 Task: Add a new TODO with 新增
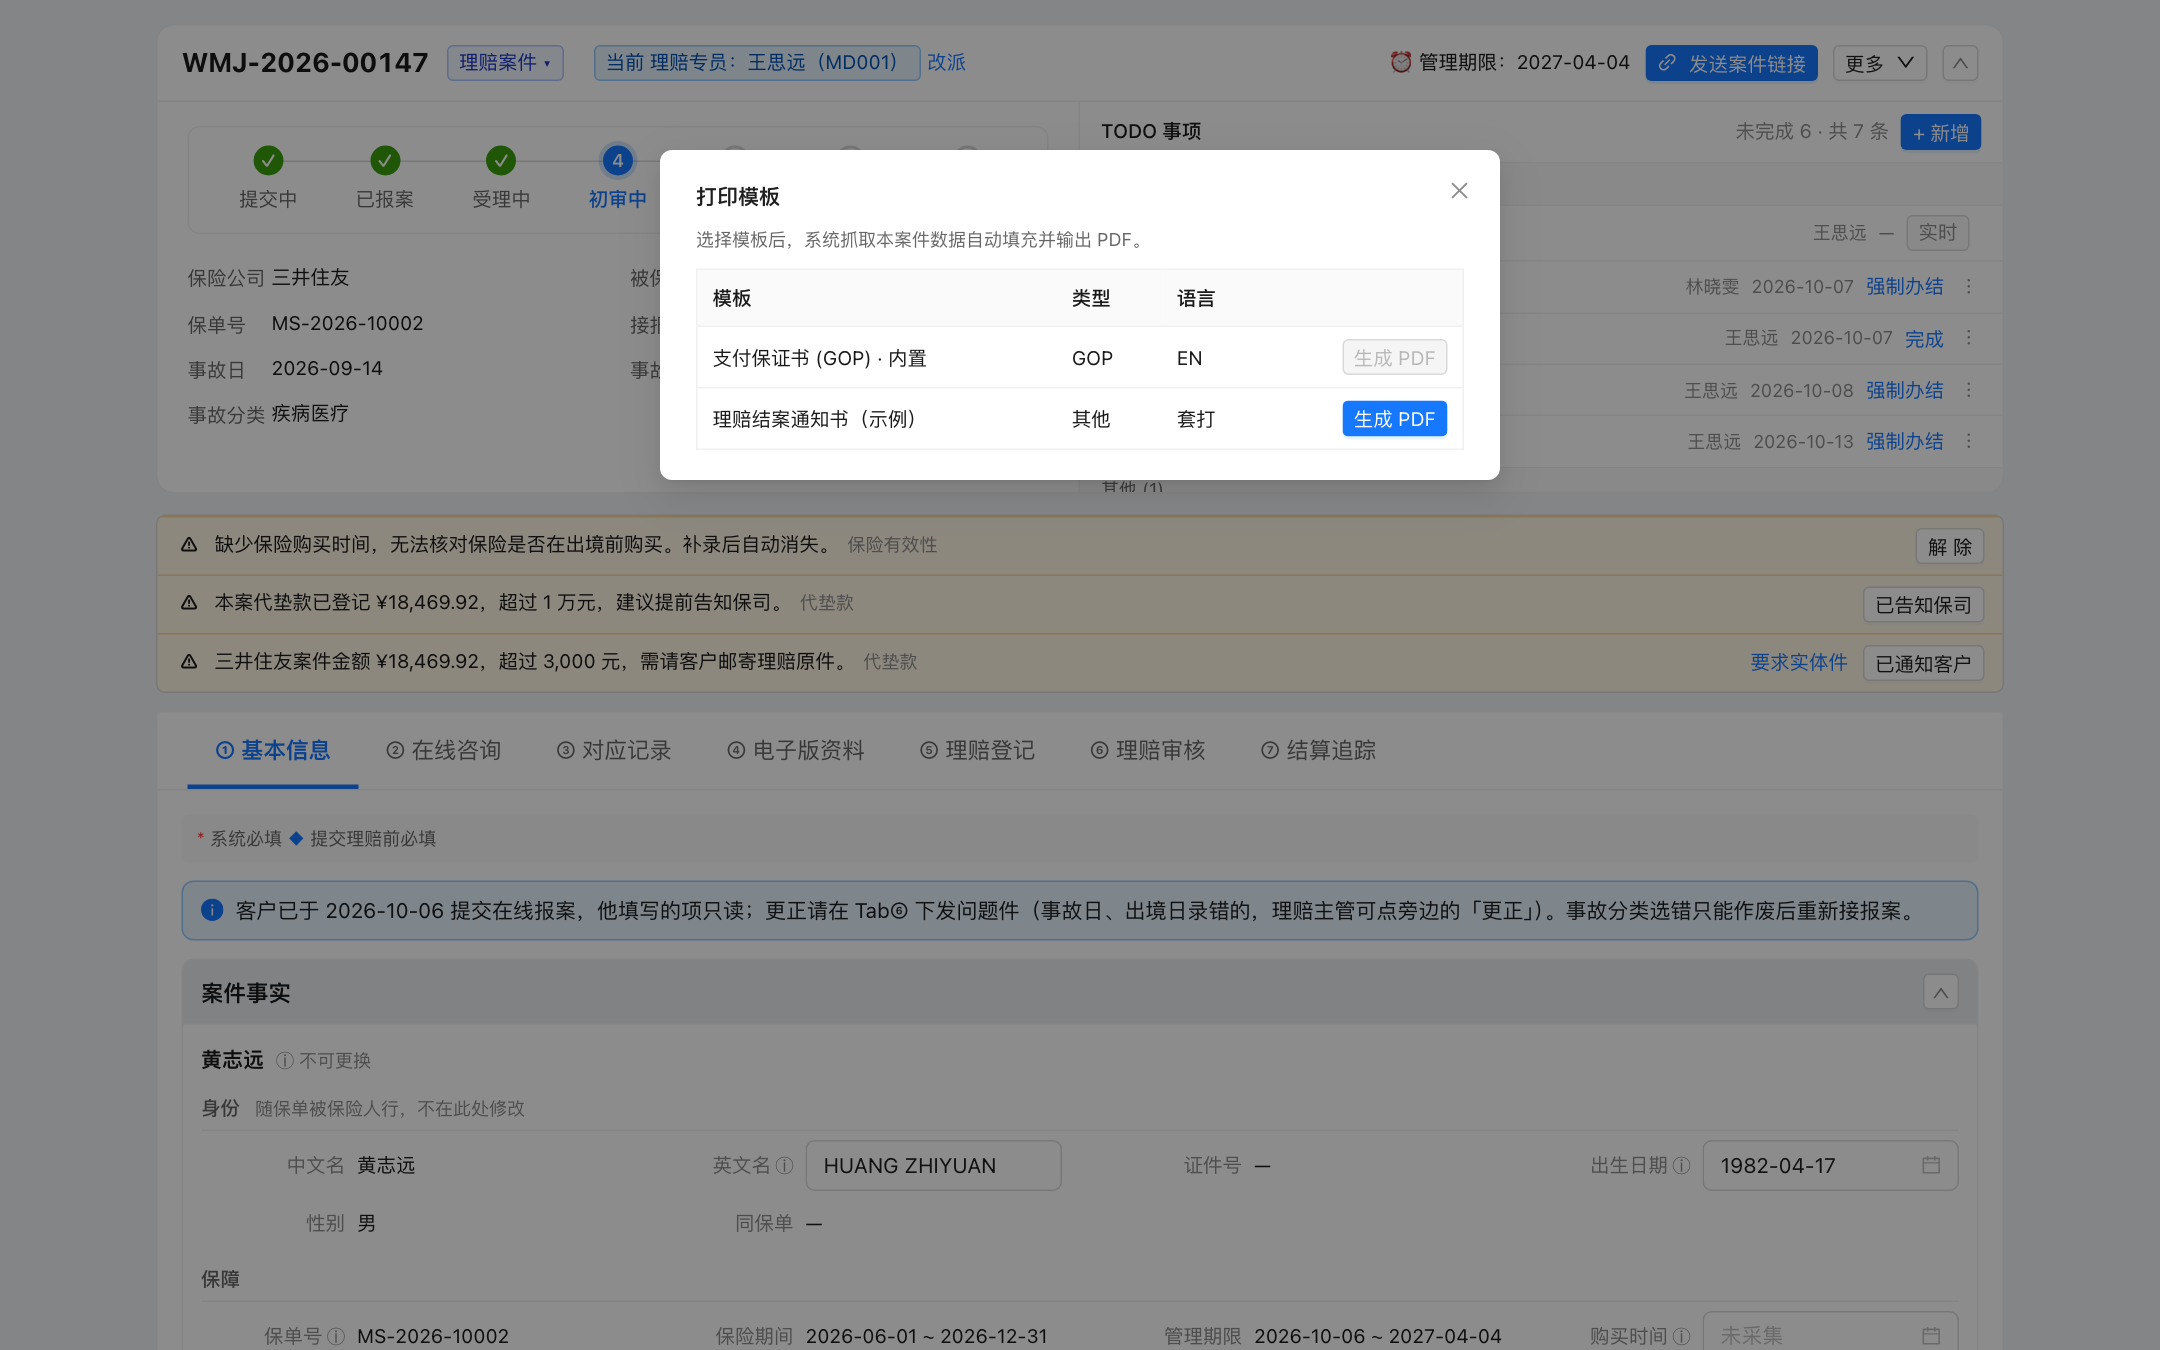tap(1940, 132)
